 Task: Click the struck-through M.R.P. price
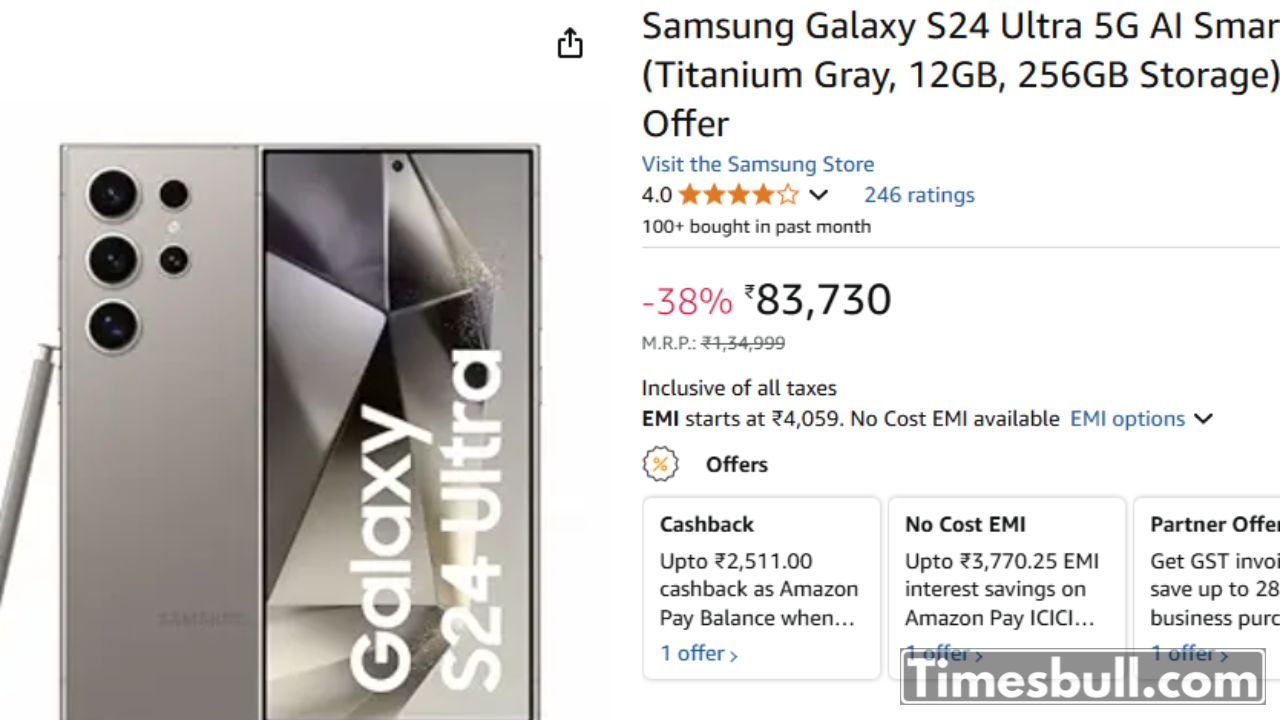742,343
